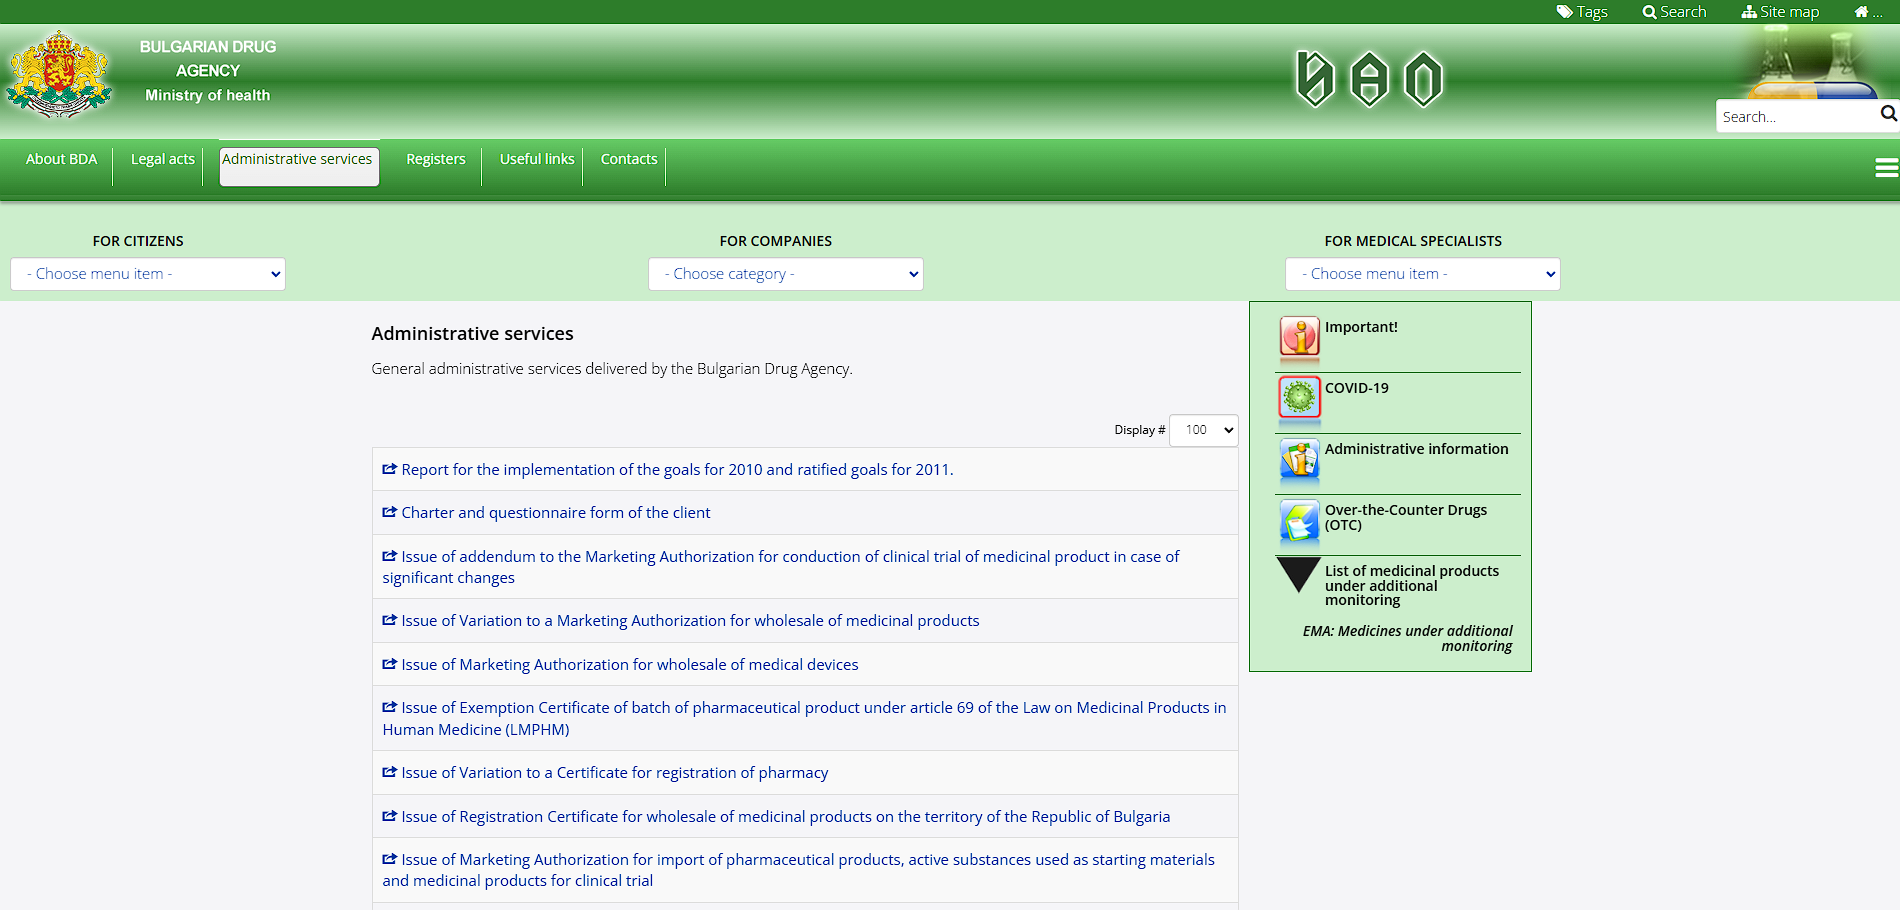
Task: Open the For Medical Specialists dropdown
Action: (x=1422, y=274)
